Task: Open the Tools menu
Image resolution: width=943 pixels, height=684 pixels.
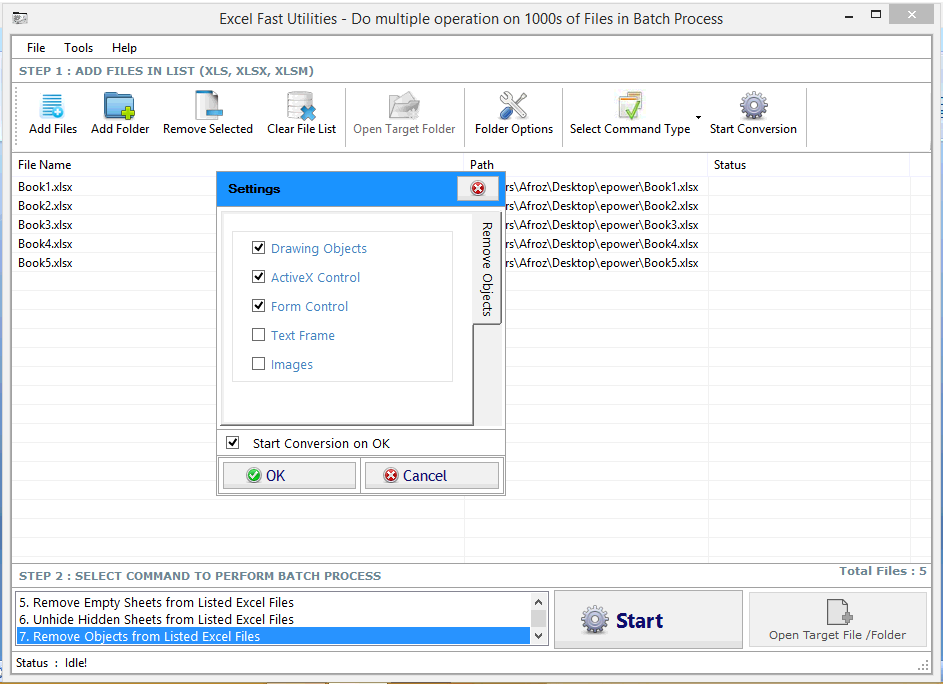Action: 78,47
